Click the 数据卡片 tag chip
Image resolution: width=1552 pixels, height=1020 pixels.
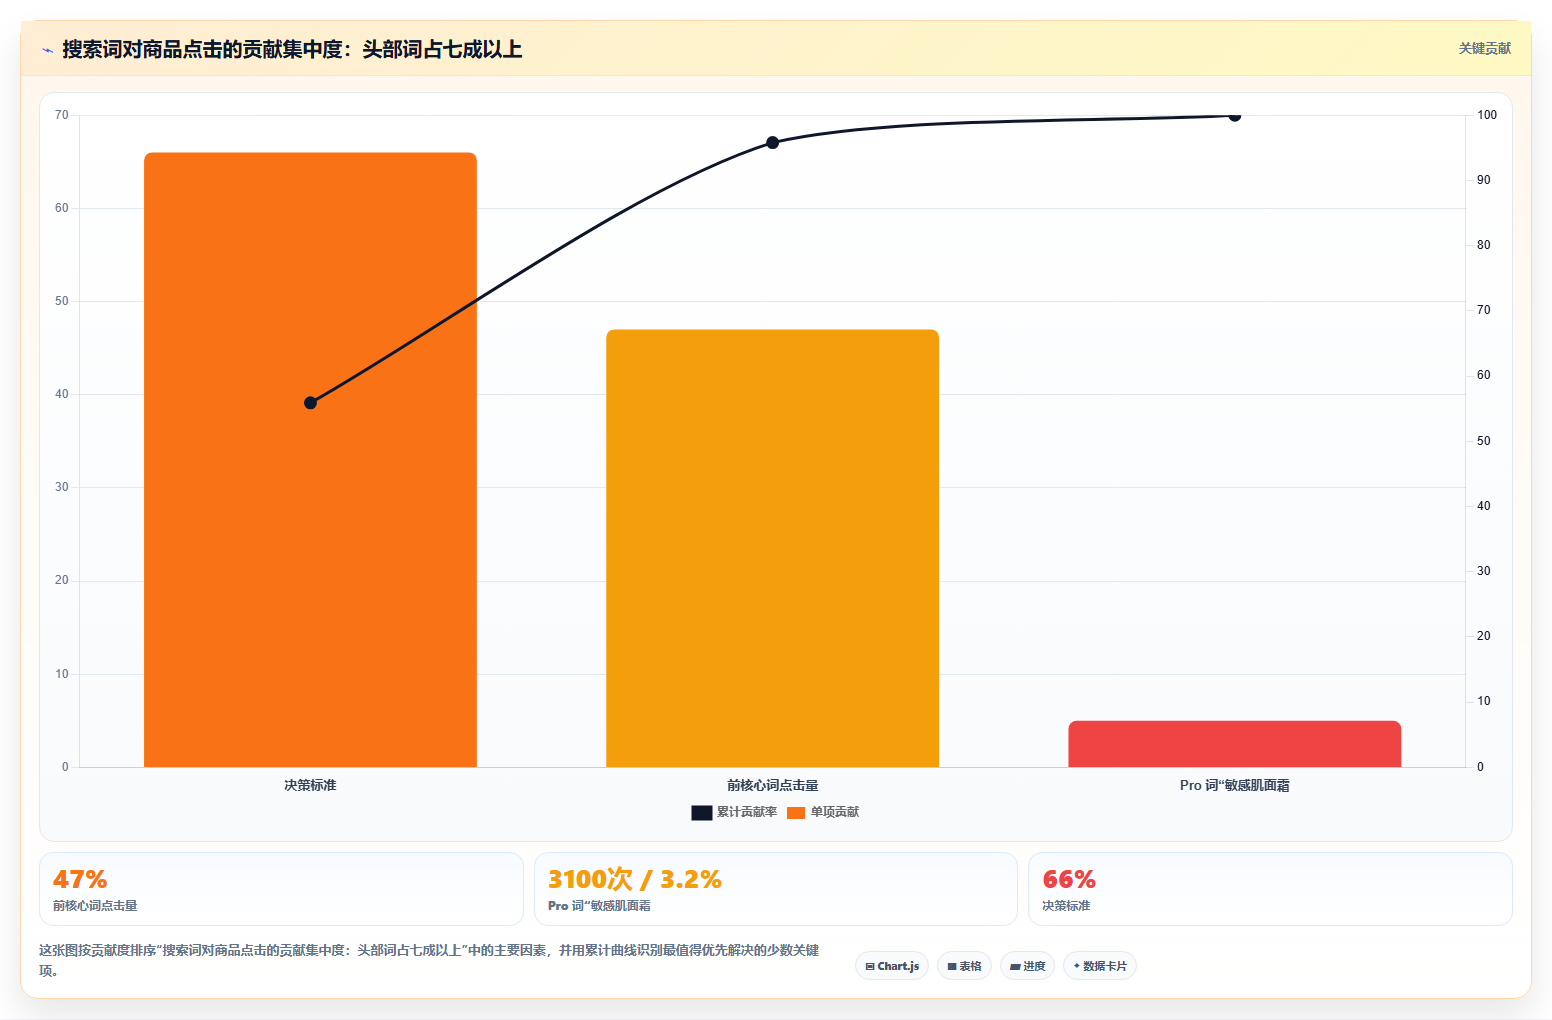[x=1099, y=966]
